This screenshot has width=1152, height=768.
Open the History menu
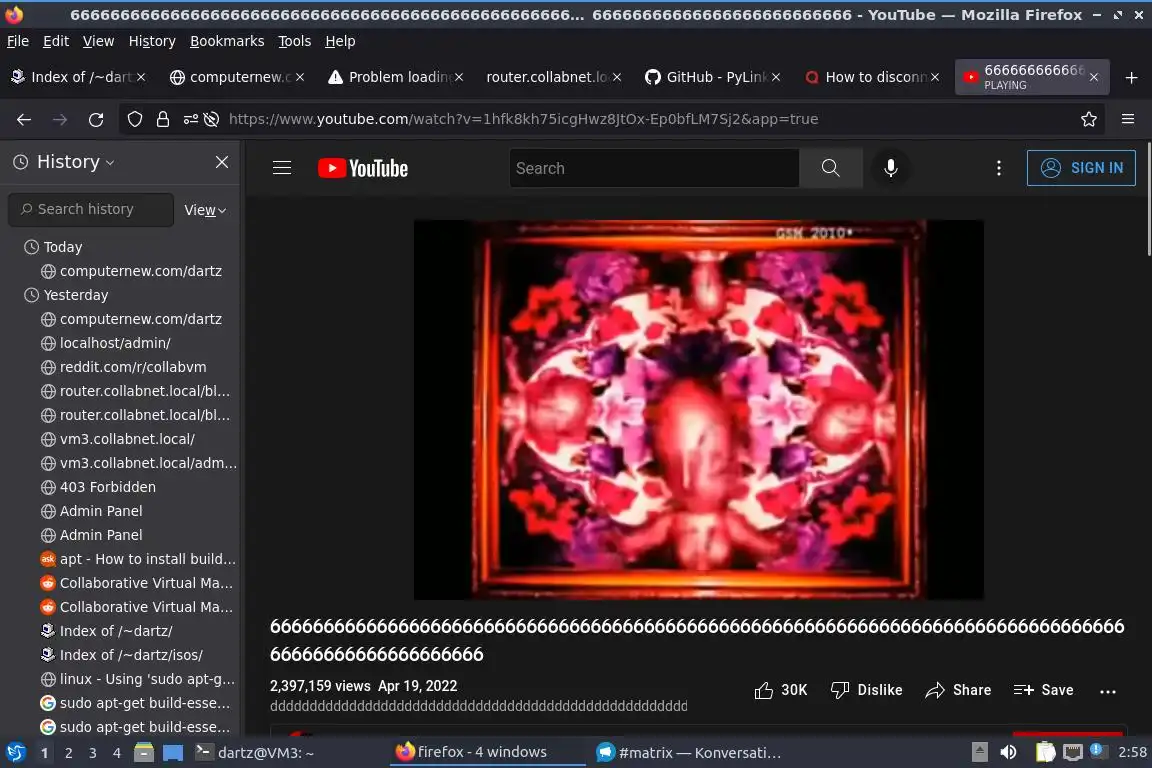[x=152, y=41]
